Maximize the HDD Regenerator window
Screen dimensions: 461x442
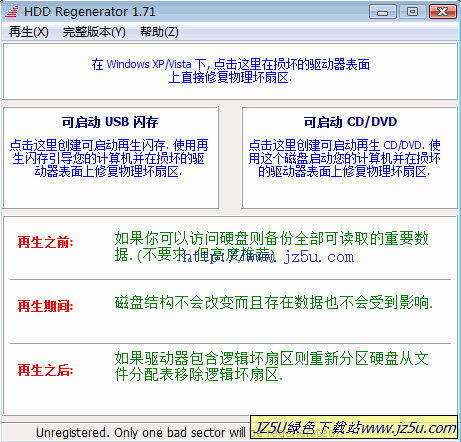pyautogui.click(x=412, y=12)
